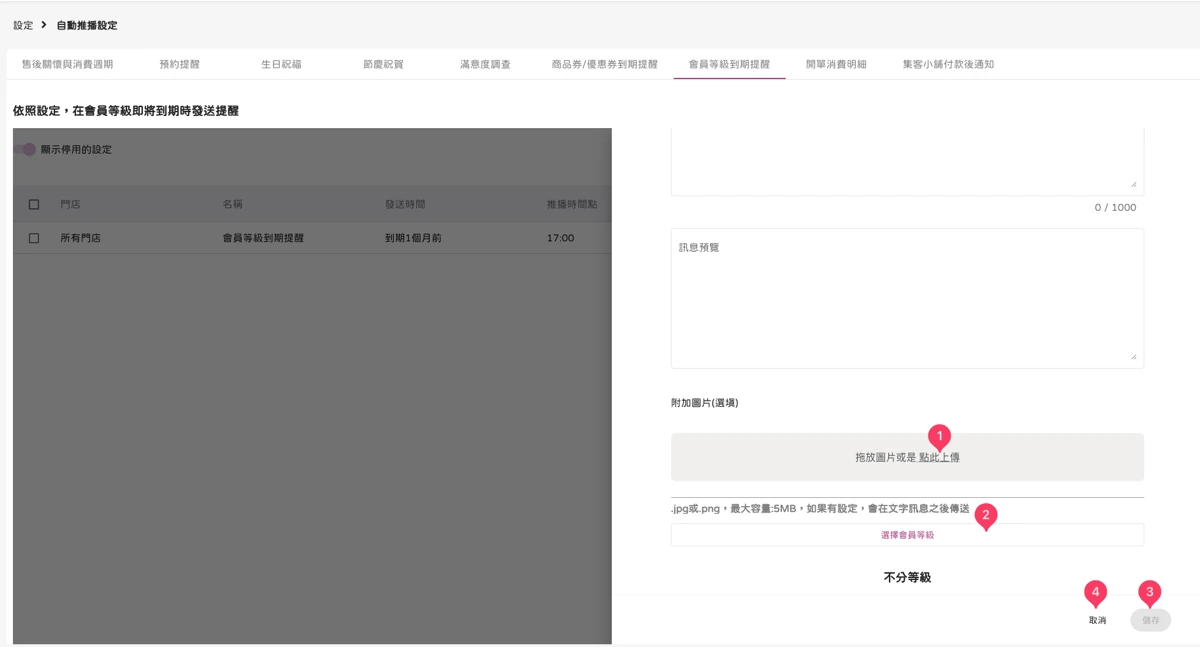Open the 集客小舖付款後通知 tab
The image size is (1200, 647).
(x=948, y=64)
